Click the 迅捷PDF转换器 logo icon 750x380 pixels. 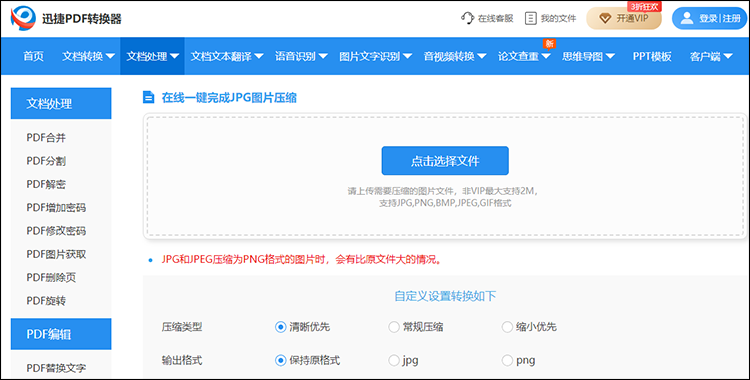click(x=23, y=18)
